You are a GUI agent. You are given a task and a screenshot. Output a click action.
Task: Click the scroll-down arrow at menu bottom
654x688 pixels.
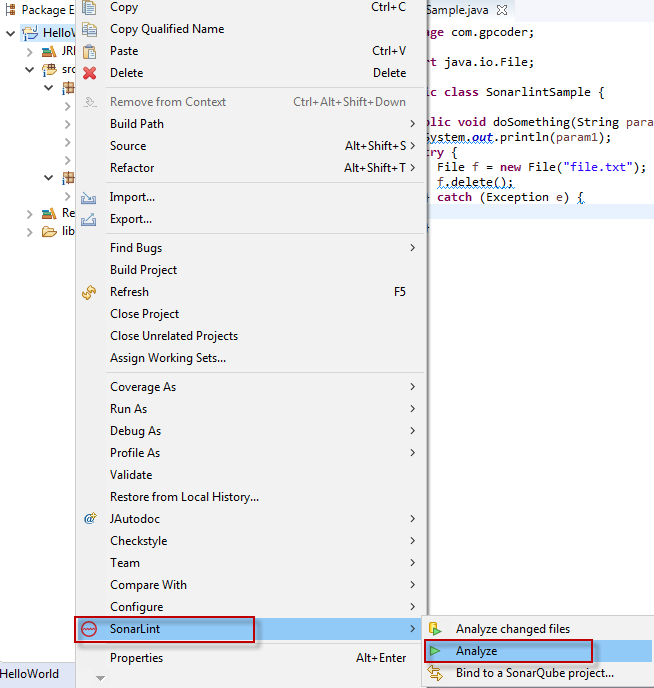pyautogui.click(x=97, y=679)
